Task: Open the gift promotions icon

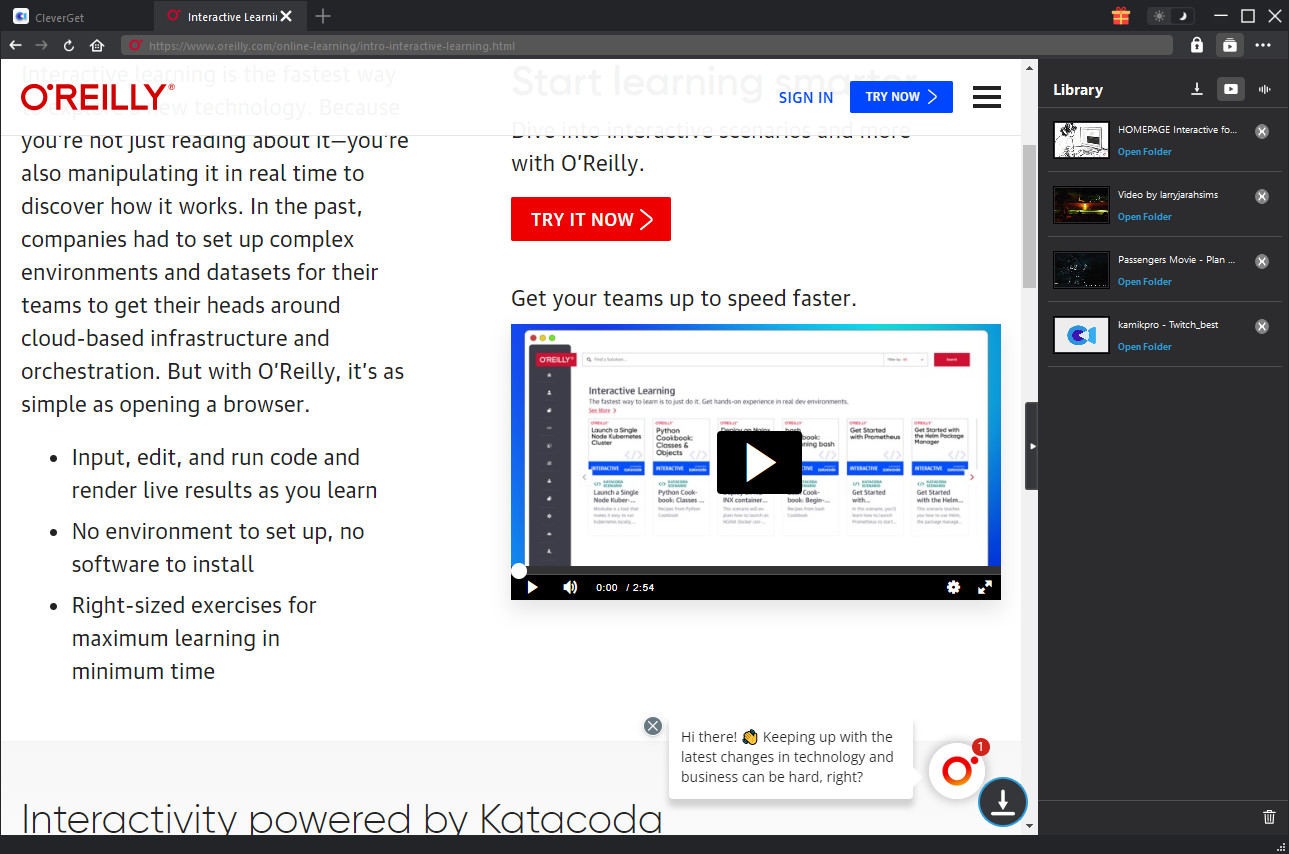Action: 1120,16
